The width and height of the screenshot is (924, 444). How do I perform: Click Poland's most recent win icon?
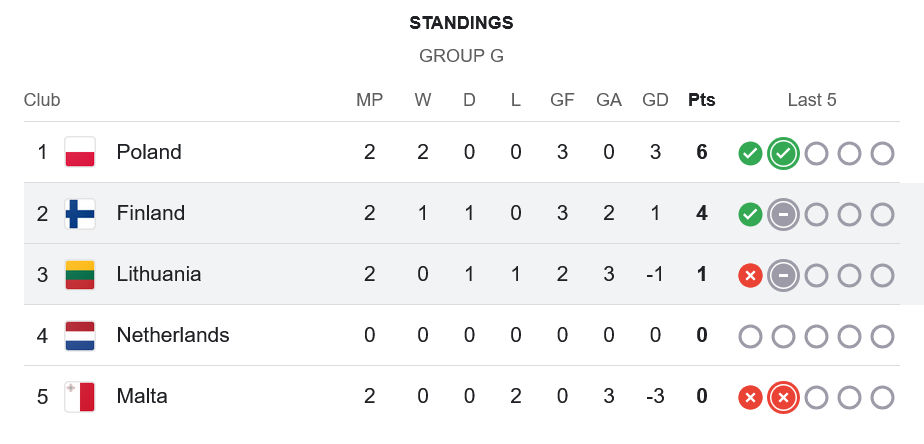(783, 153)
